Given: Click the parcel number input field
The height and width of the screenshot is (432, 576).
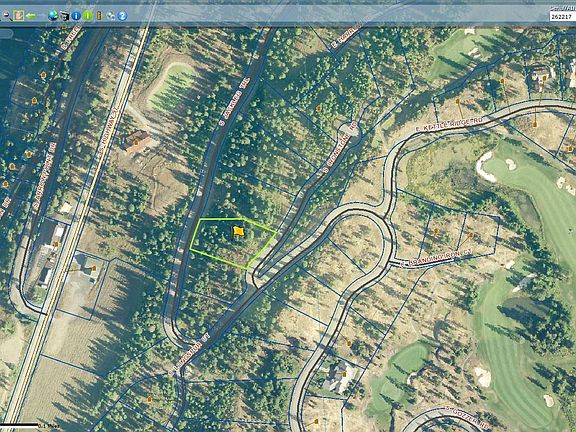Looking at the screenshot, I should pos(562,17).
